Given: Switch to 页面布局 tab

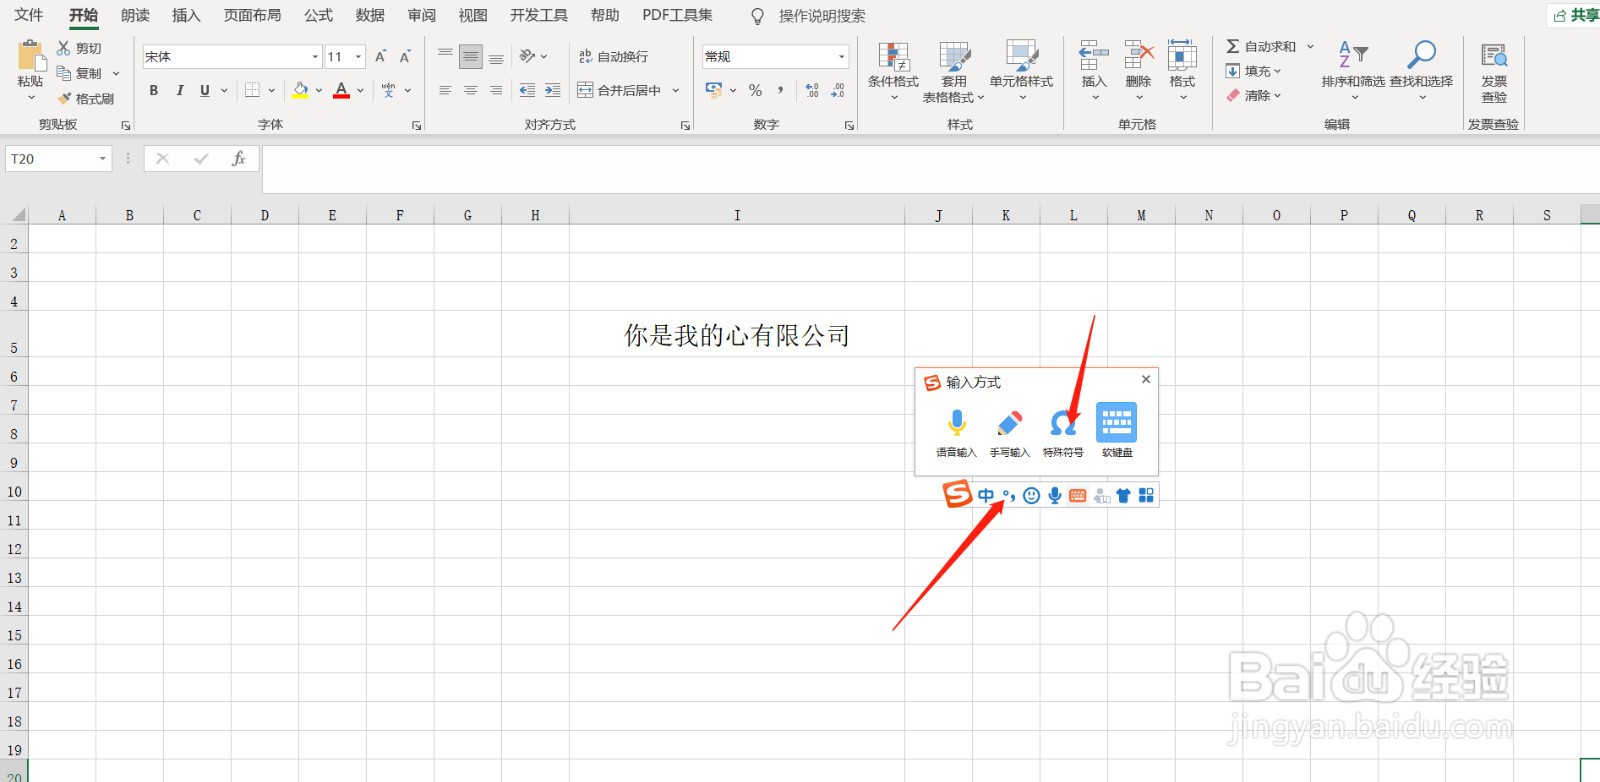Looking at the screenshot, I should click(252, 15).
